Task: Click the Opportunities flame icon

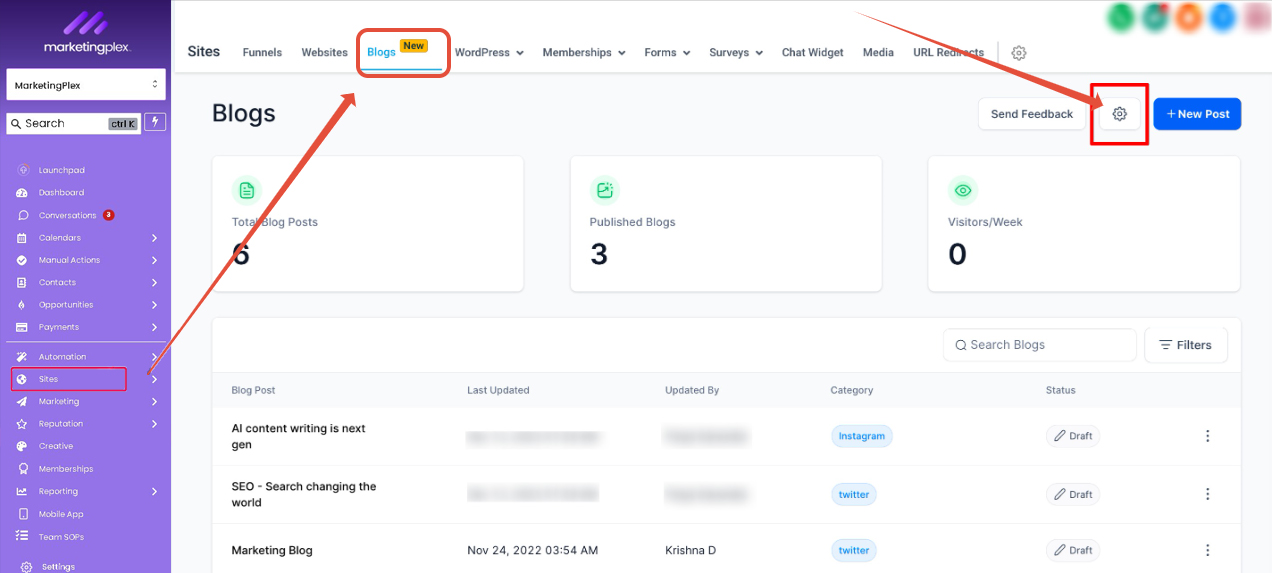Action: tap(22, 305)
